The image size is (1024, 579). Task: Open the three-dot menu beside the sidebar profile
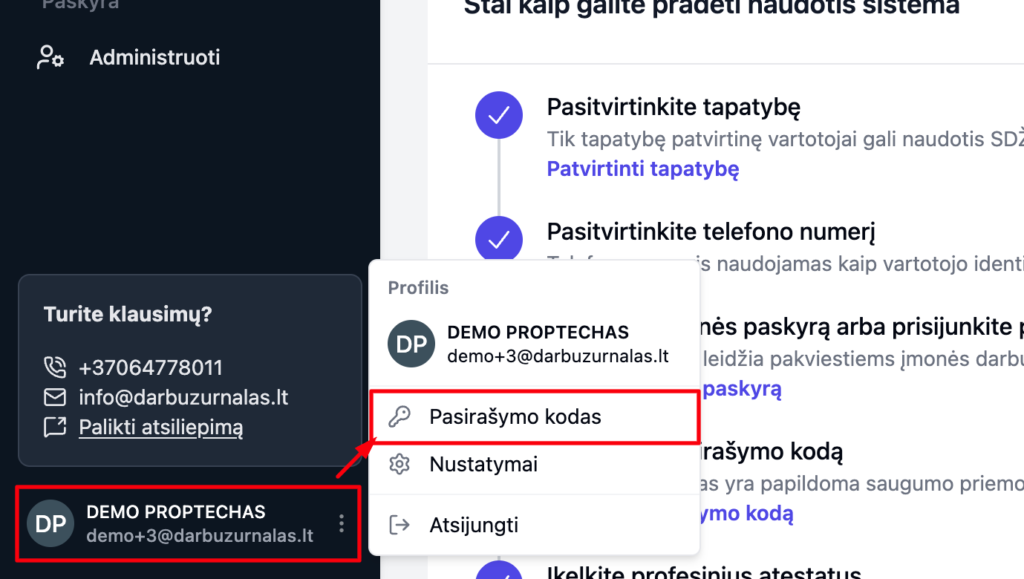341,523
